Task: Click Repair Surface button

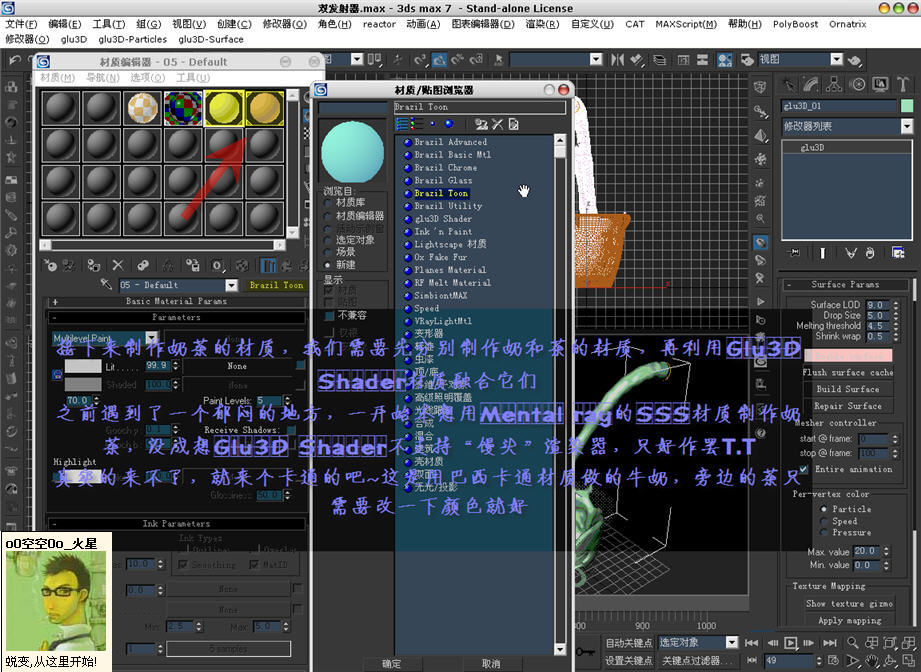Action: point(848,406)
